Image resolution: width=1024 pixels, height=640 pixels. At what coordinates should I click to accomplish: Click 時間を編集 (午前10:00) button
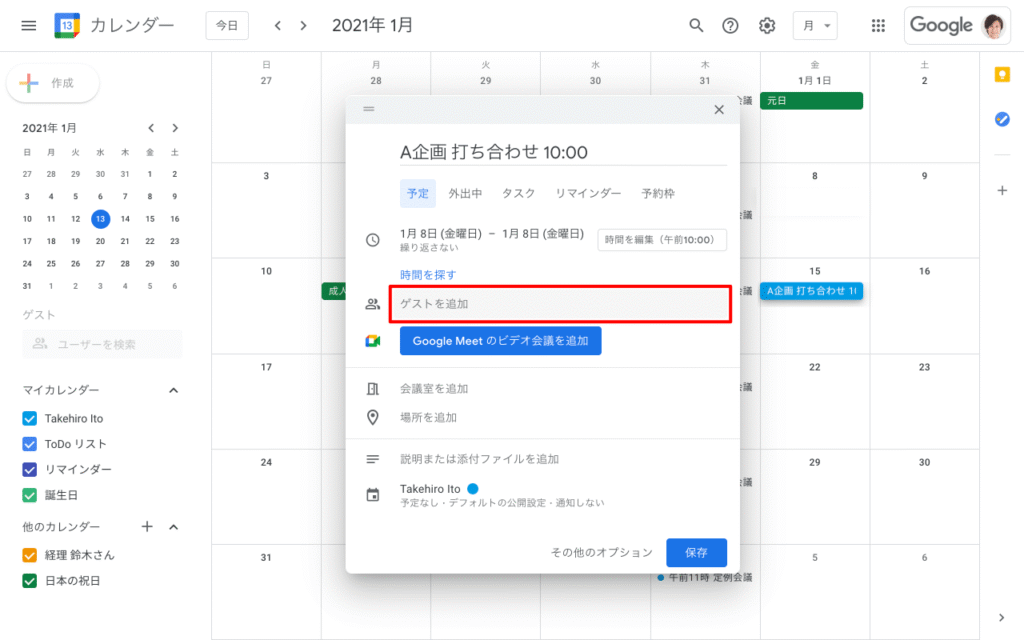click(x=662, y=240)
